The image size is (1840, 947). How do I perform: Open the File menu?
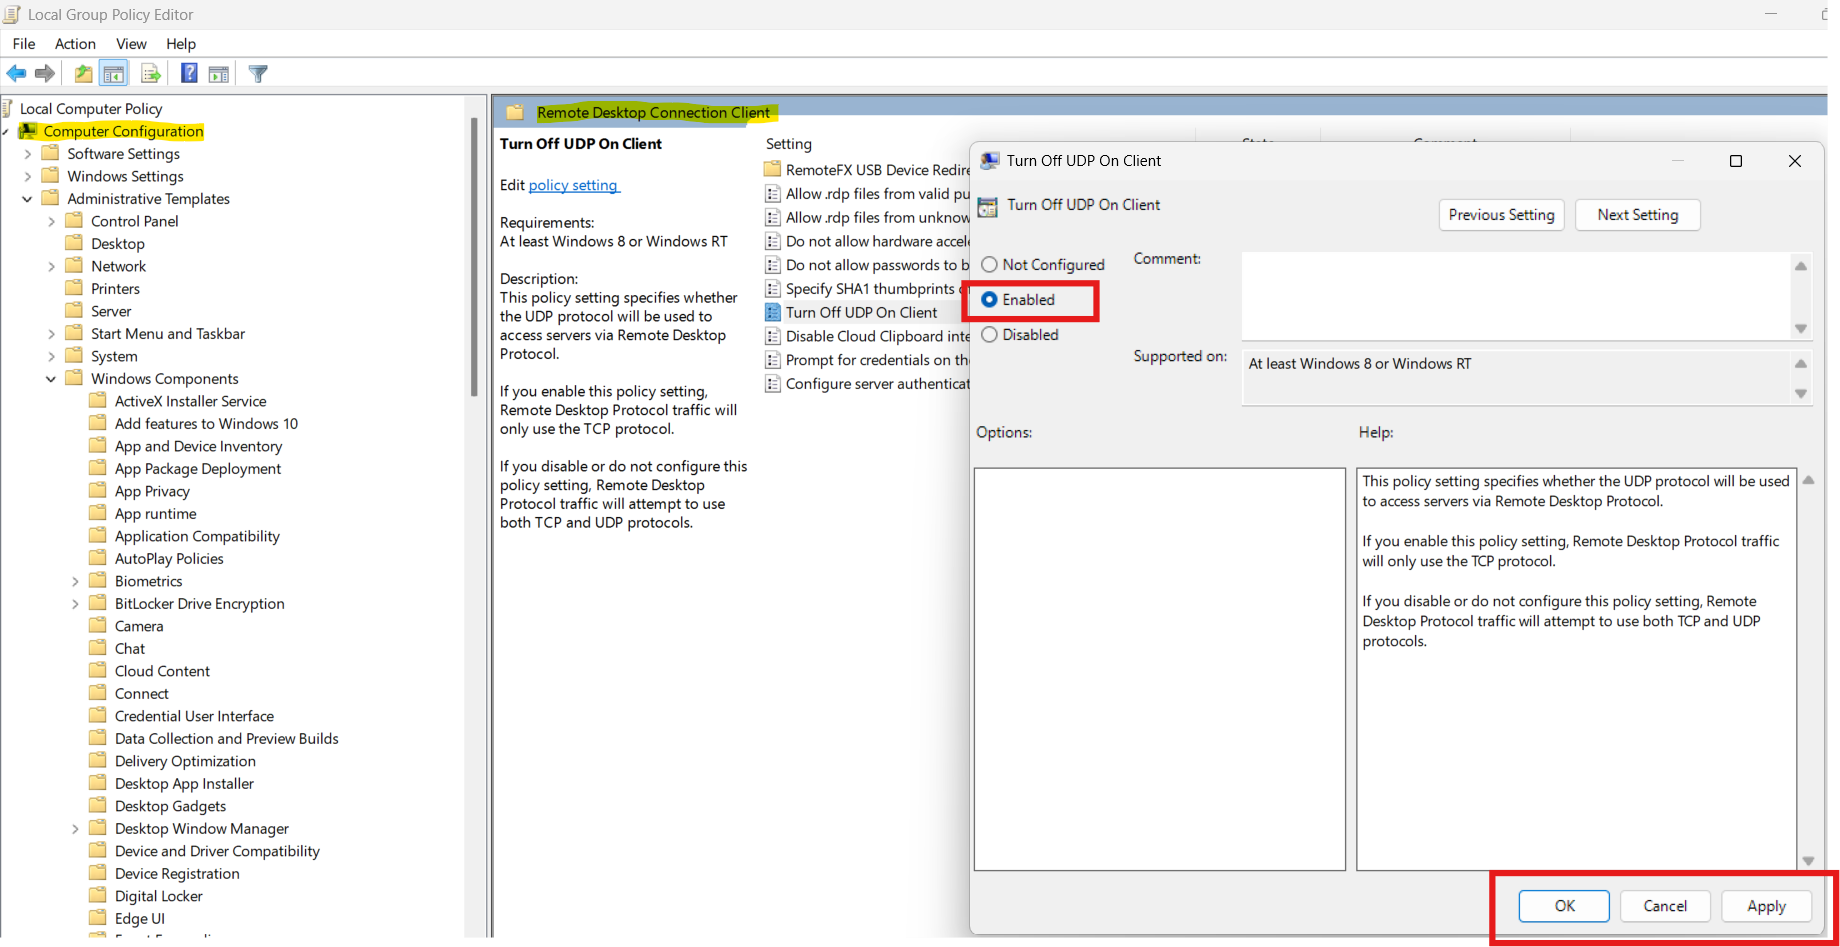pyautogui.click(x=24, y=43)
